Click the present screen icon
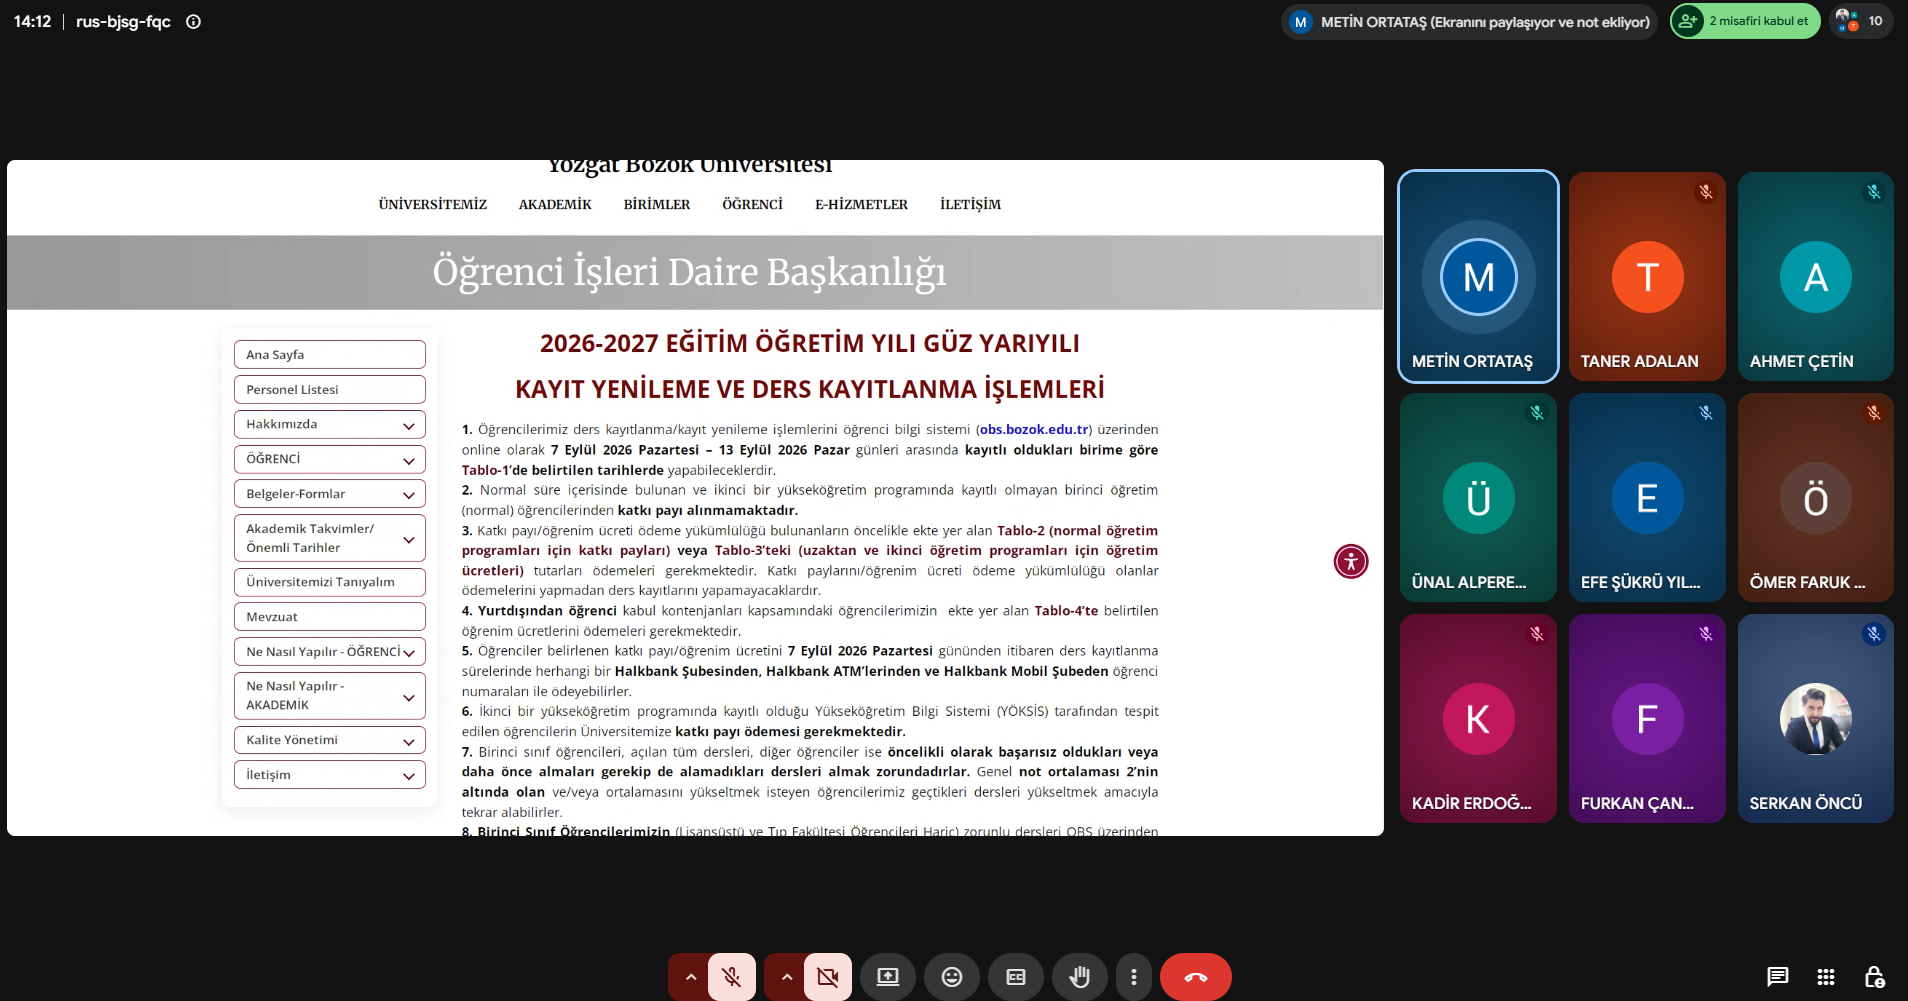This screenshot has width=1908, height=1001. pyautogui.click(x=888, y=977)
